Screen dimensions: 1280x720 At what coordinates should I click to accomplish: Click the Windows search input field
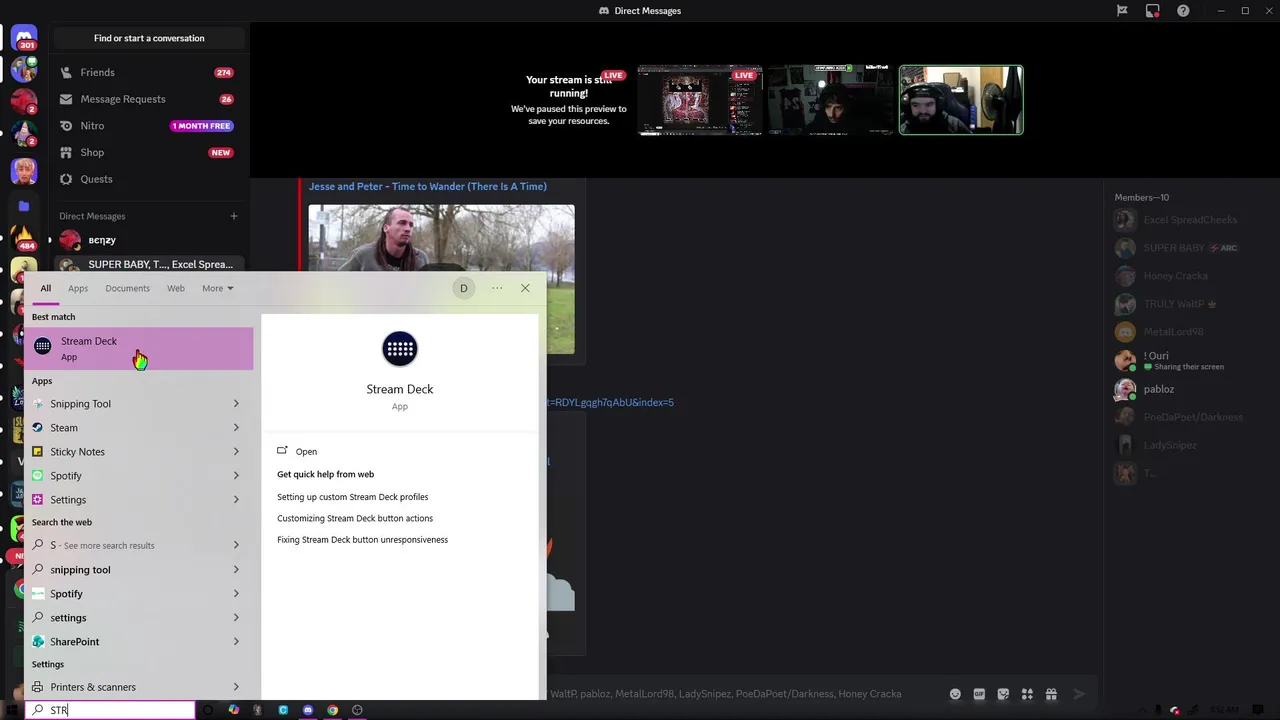click(110, 710)
